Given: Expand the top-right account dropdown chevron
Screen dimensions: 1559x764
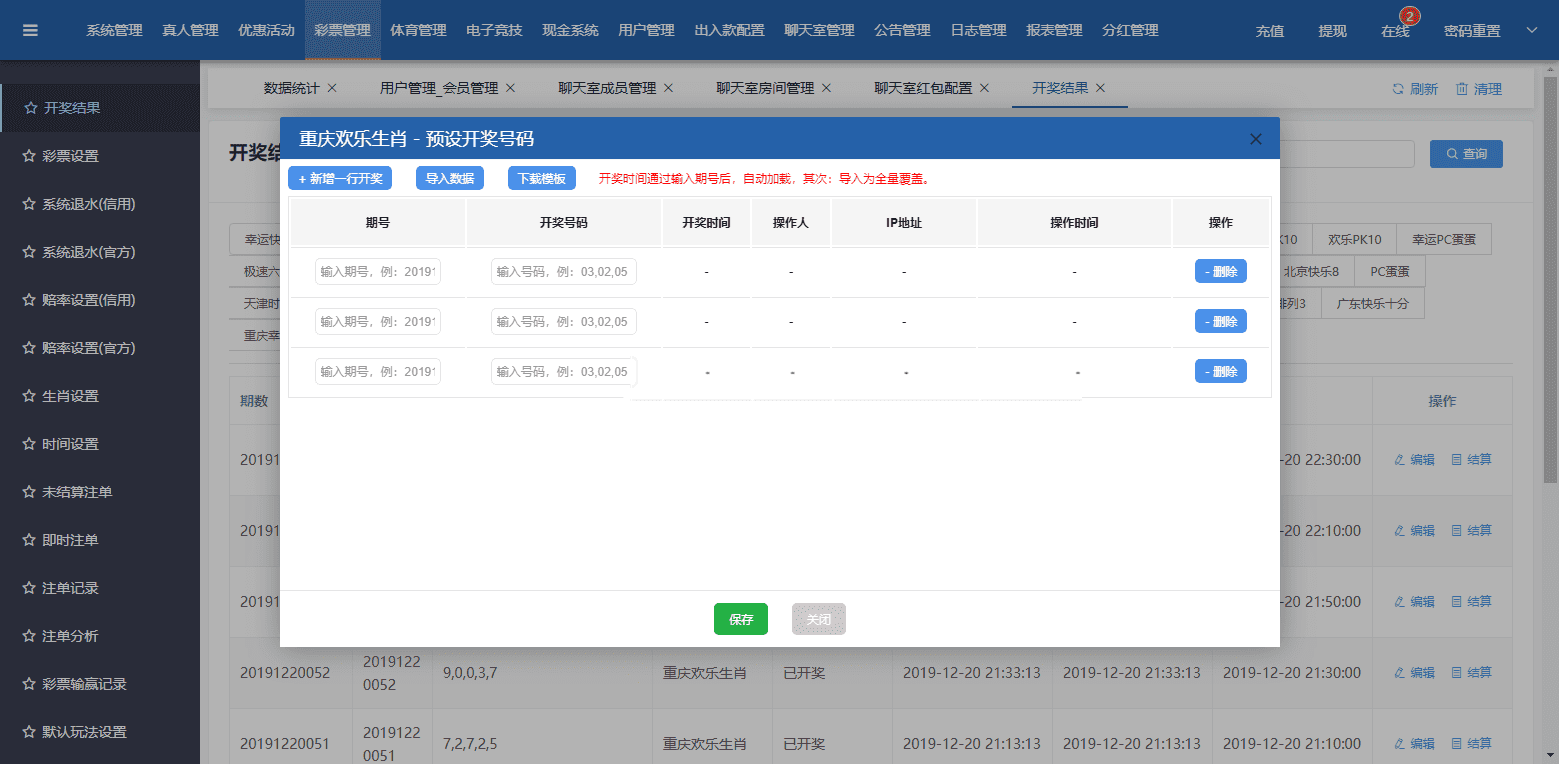Looking at the screenshot, I should click(x=1531, y=30).
